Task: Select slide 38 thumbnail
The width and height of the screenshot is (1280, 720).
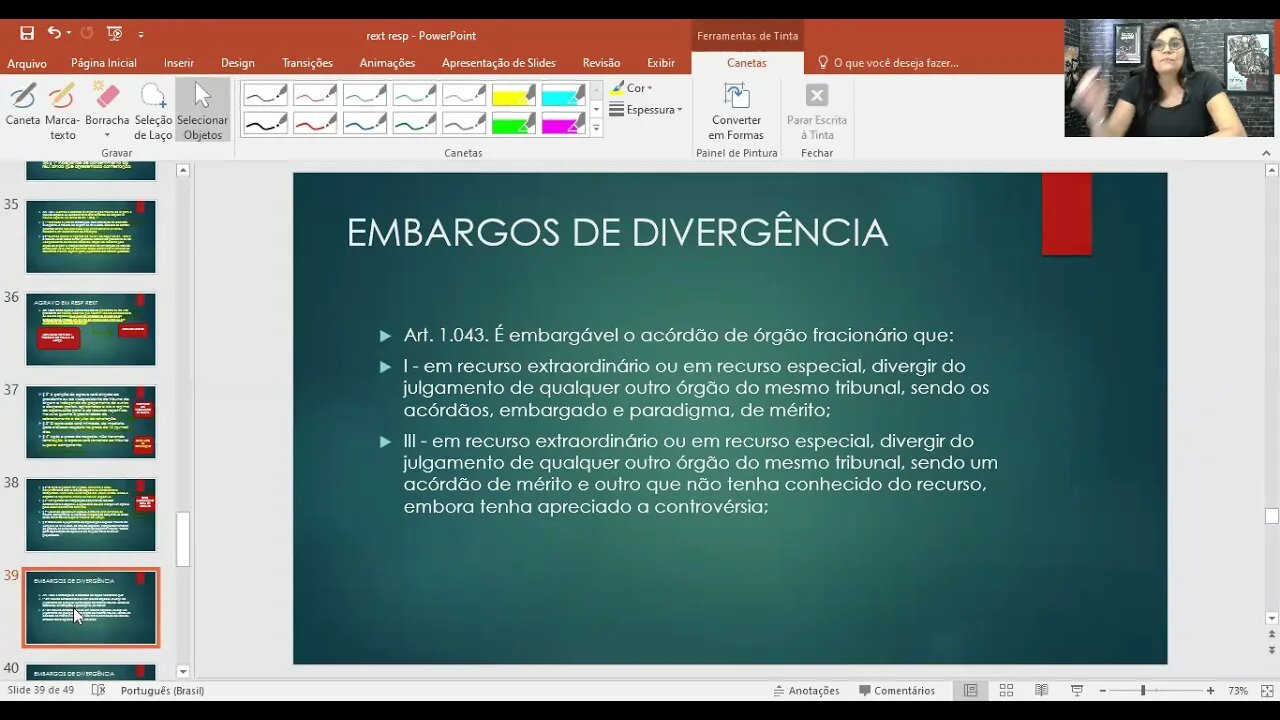Action: tap(91, 515)
